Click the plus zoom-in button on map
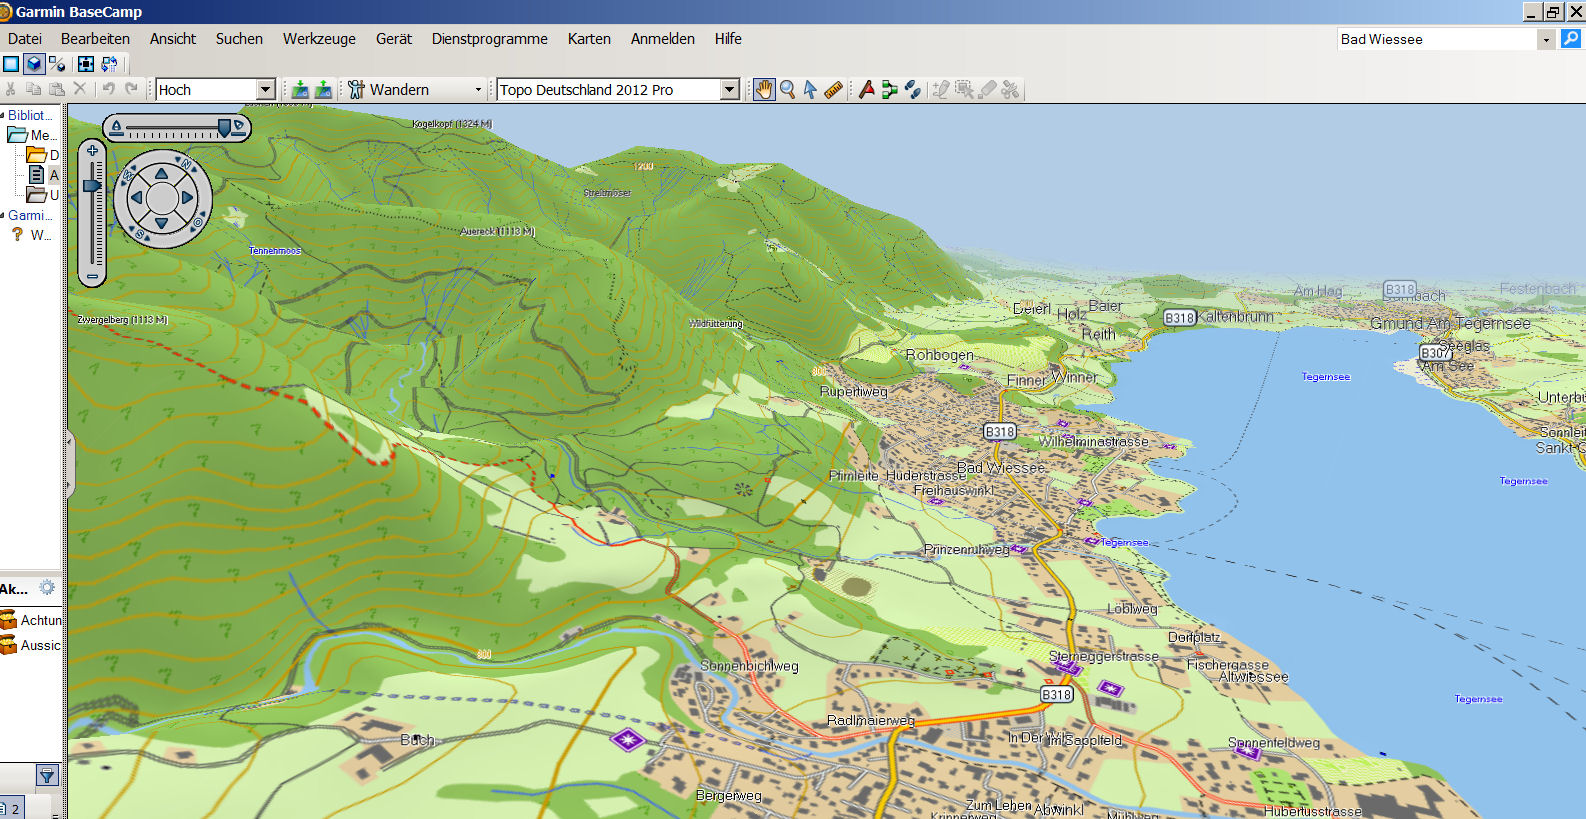This screenshot has width=1586, height=819. click(92, 151)
